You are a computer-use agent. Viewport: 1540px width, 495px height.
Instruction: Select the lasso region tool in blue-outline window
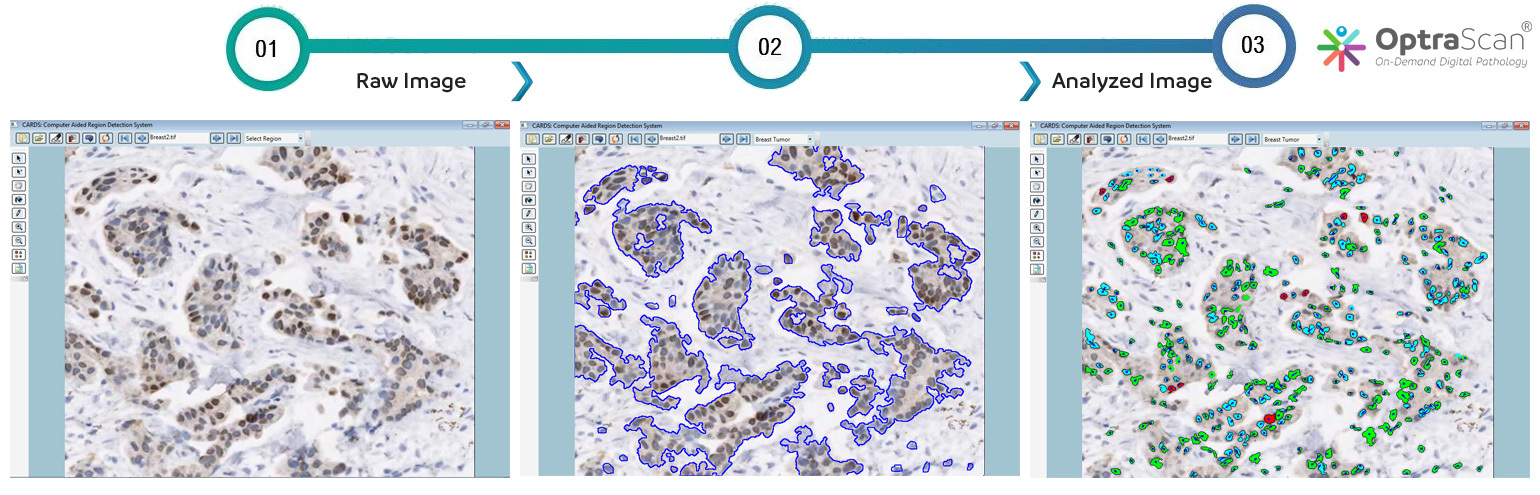click(529, 186)
